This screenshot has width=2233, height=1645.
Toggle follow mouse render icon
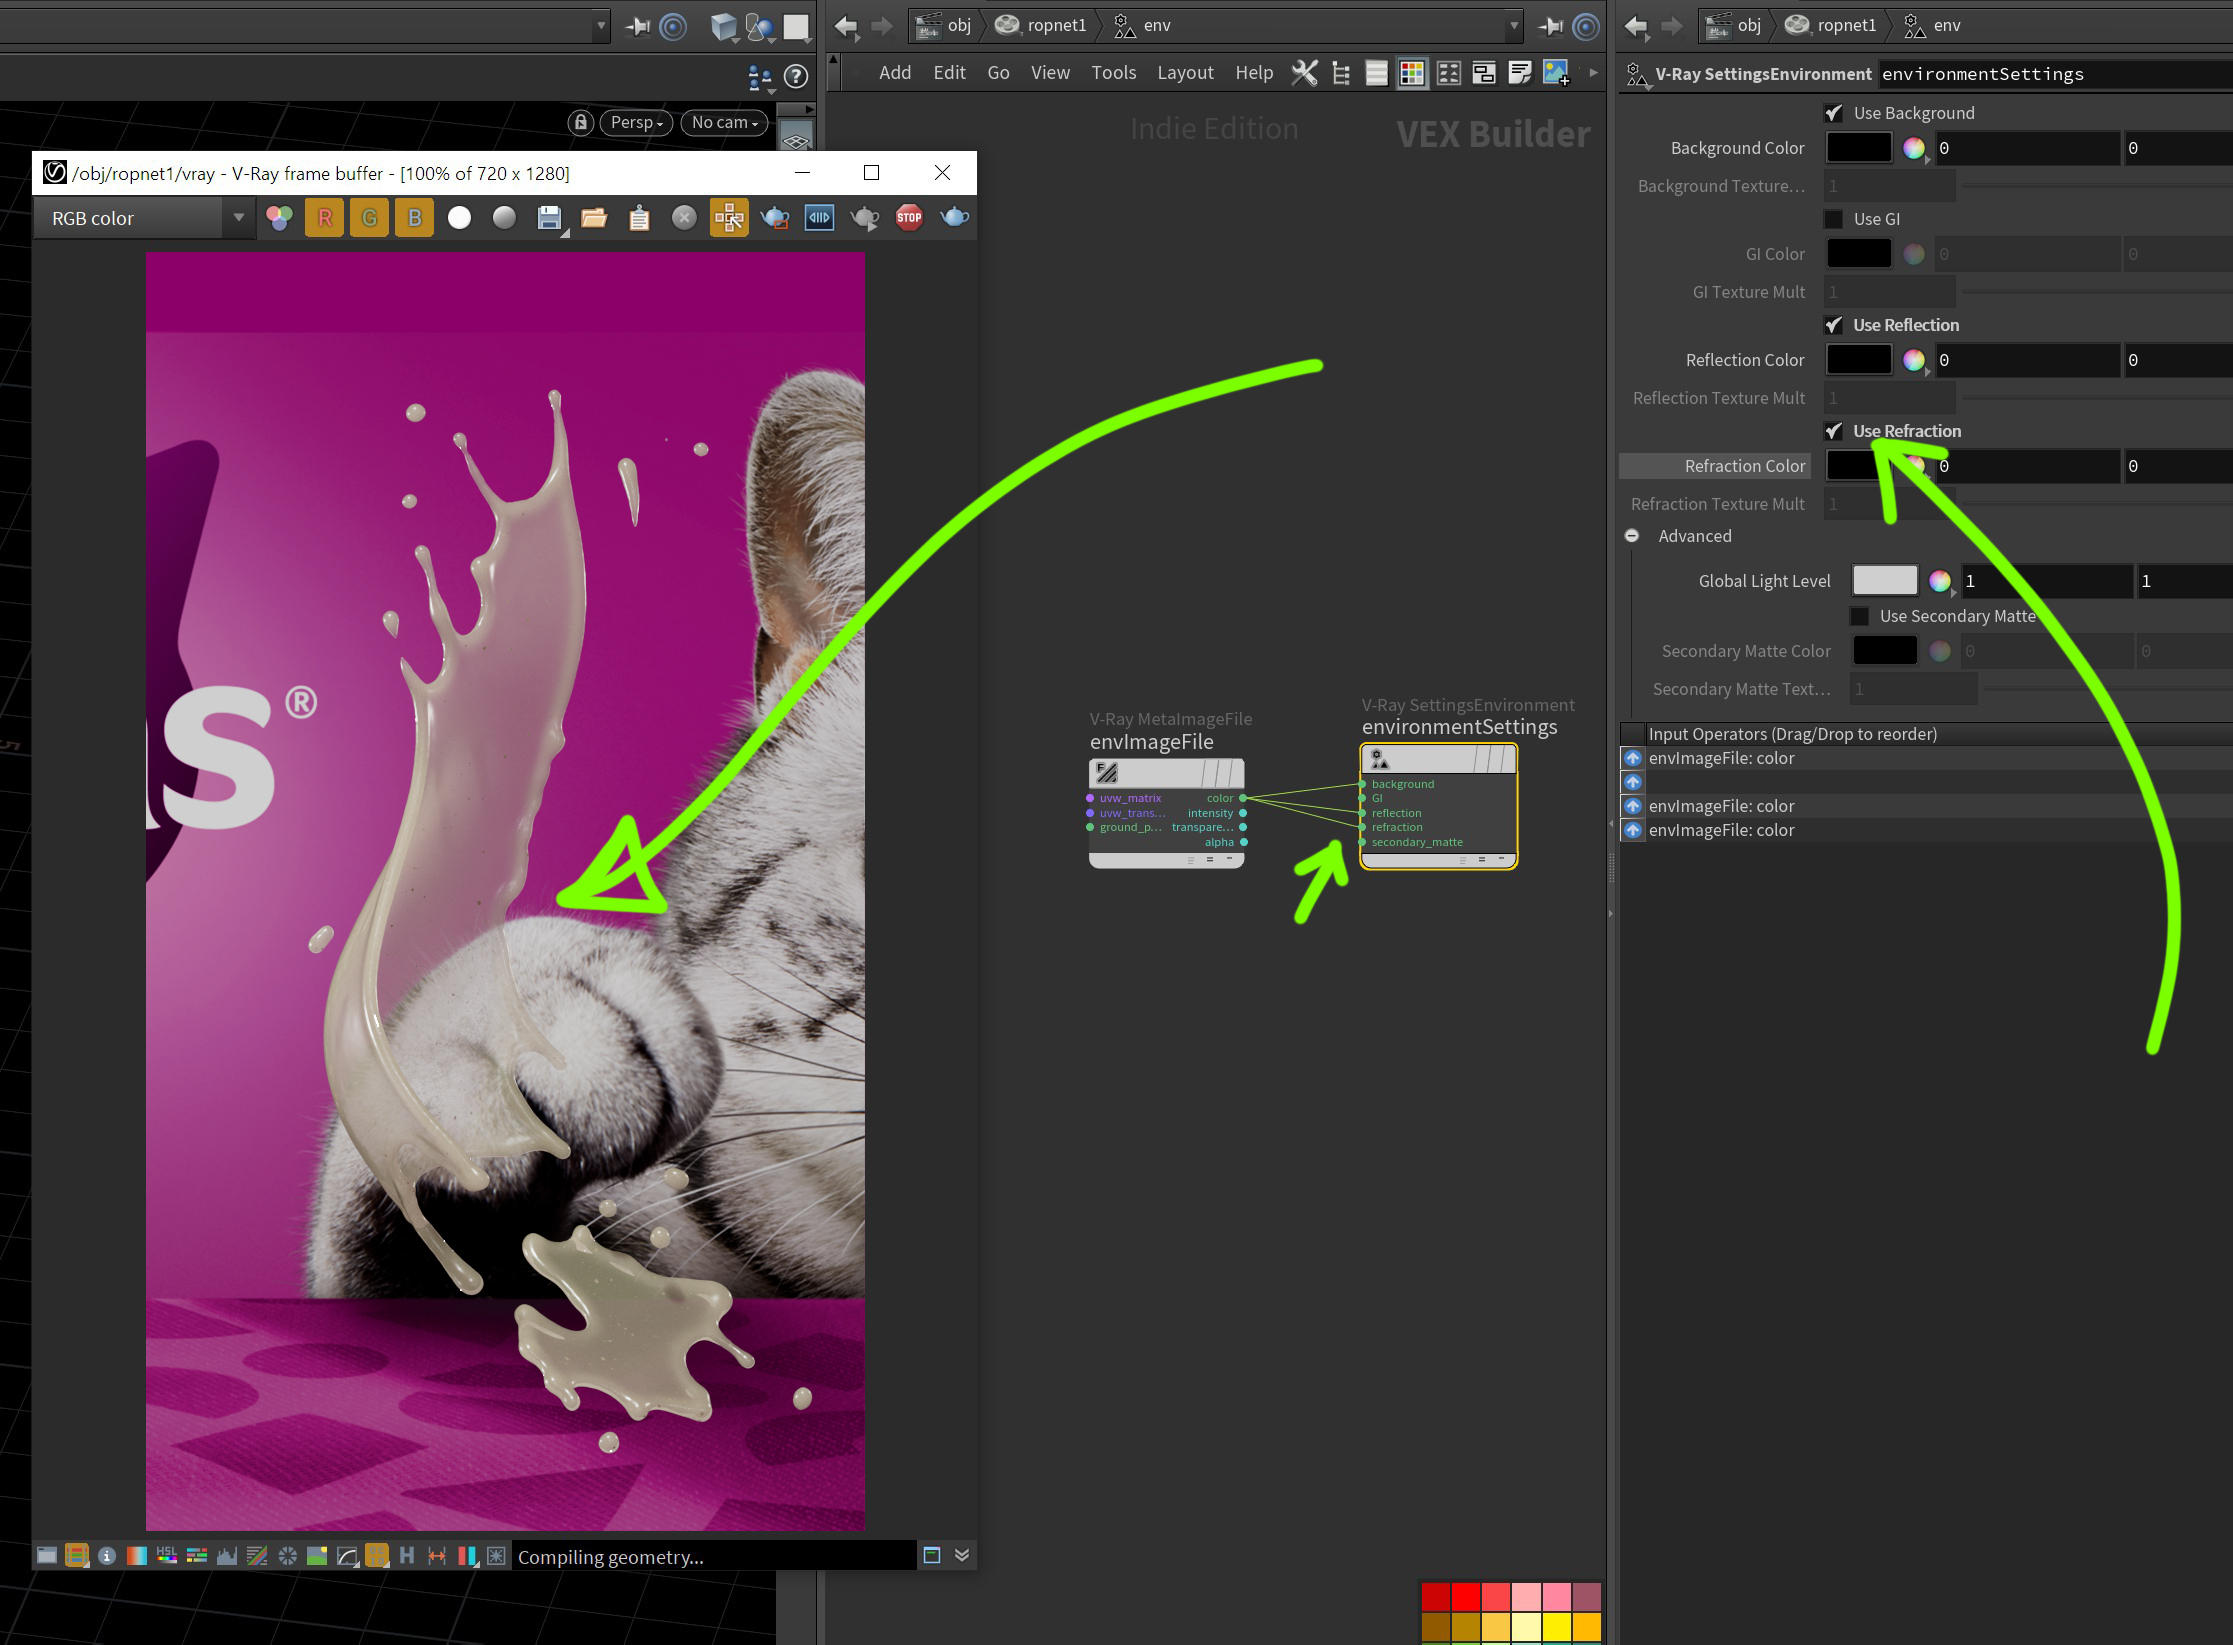(729, 218)
